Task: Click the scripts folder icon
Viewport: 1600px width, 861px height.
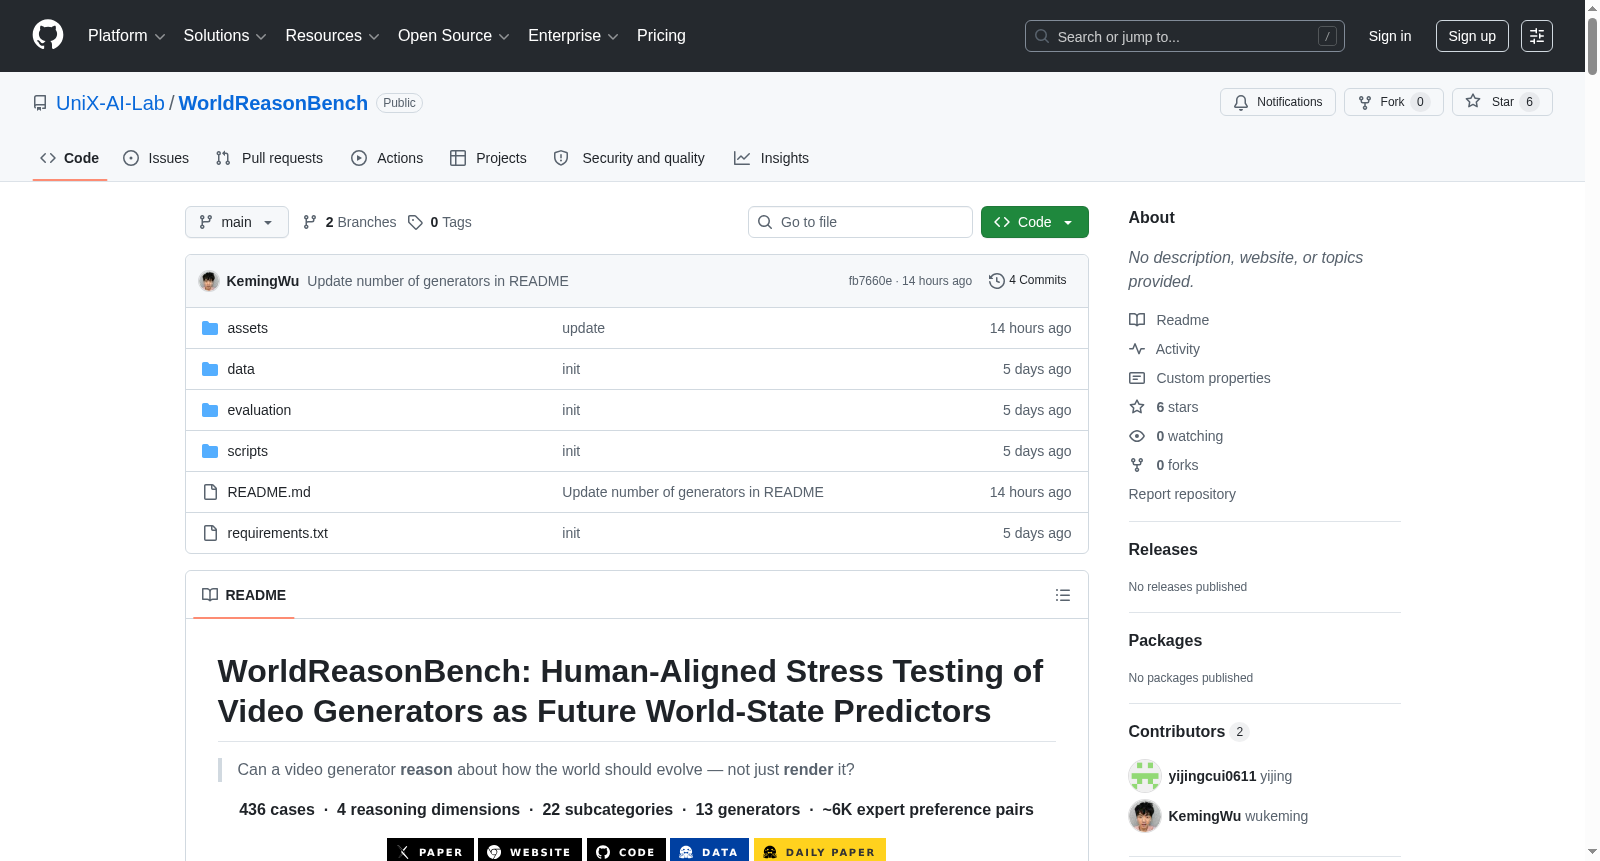Action: (210, 451)
